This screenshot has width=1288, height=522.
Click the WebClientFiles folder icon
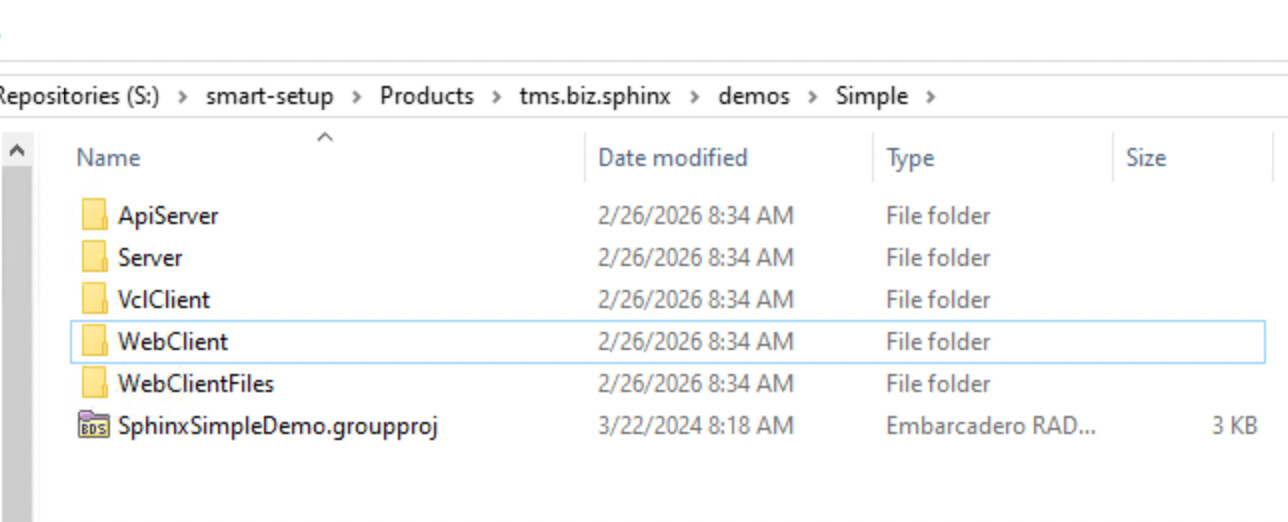tap(95, 383)
